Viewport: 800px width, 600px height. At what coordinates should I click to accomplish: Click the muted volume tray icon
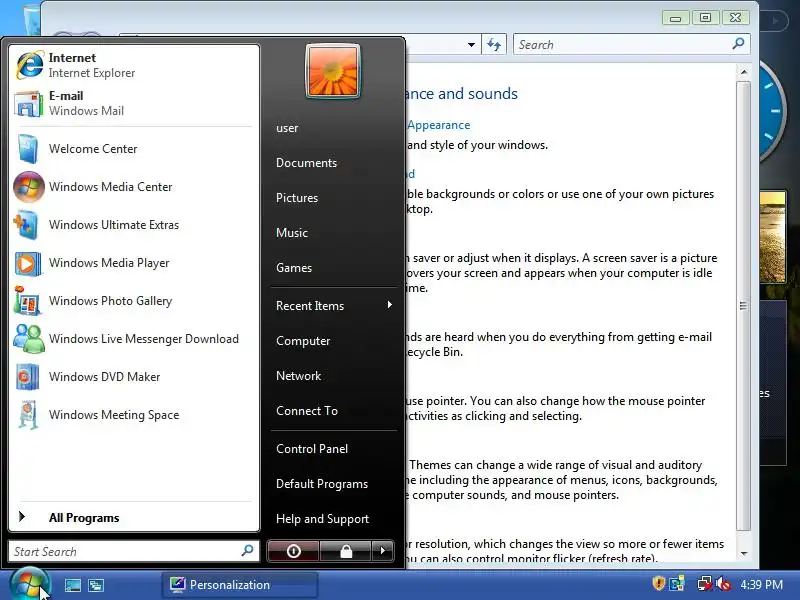[x=723, y=584]
